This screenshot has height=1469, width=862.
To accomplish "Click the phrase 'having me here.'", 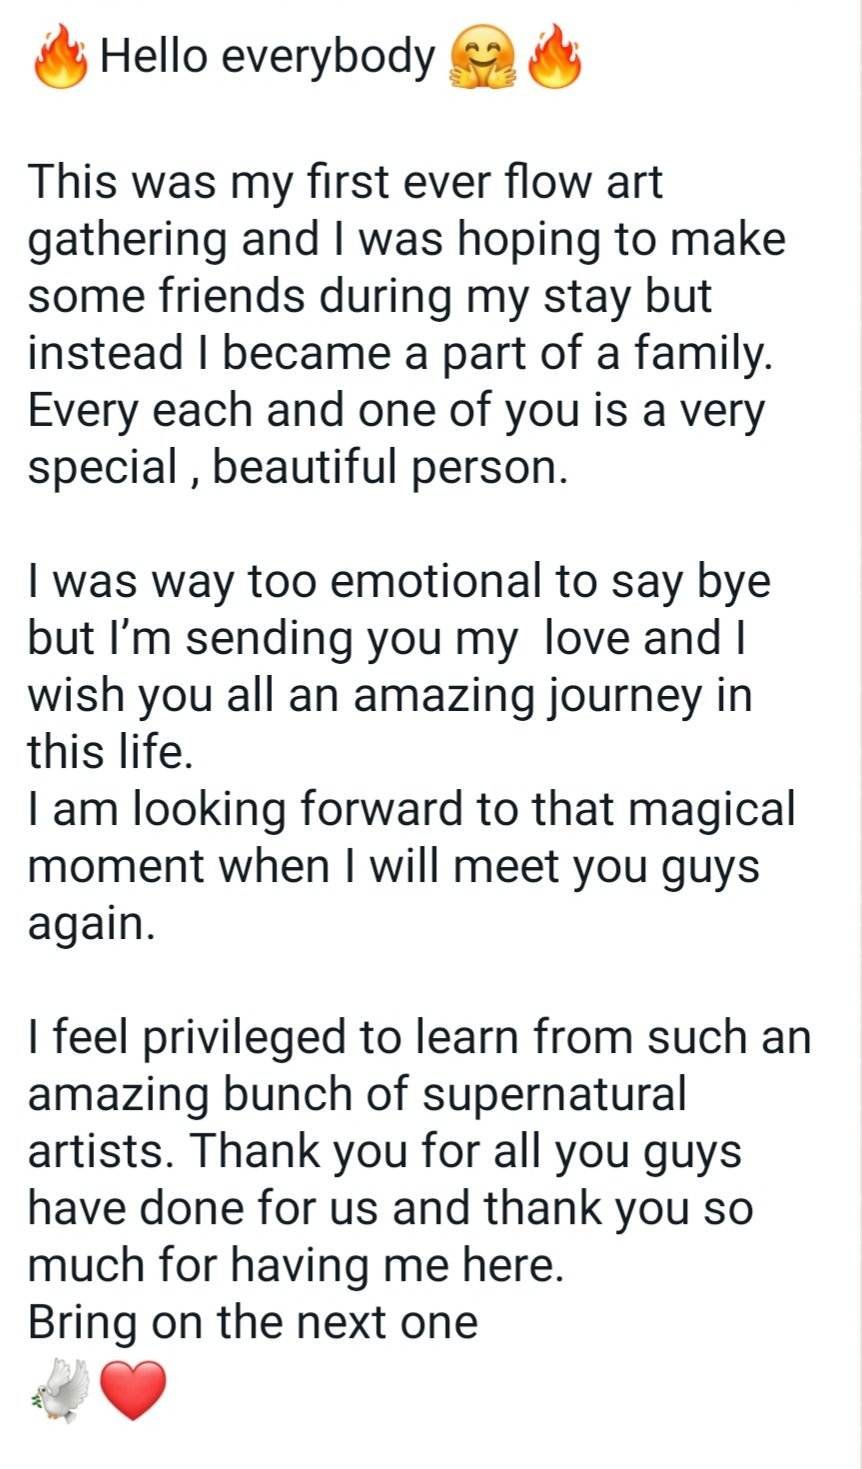I will point(398,1266).
